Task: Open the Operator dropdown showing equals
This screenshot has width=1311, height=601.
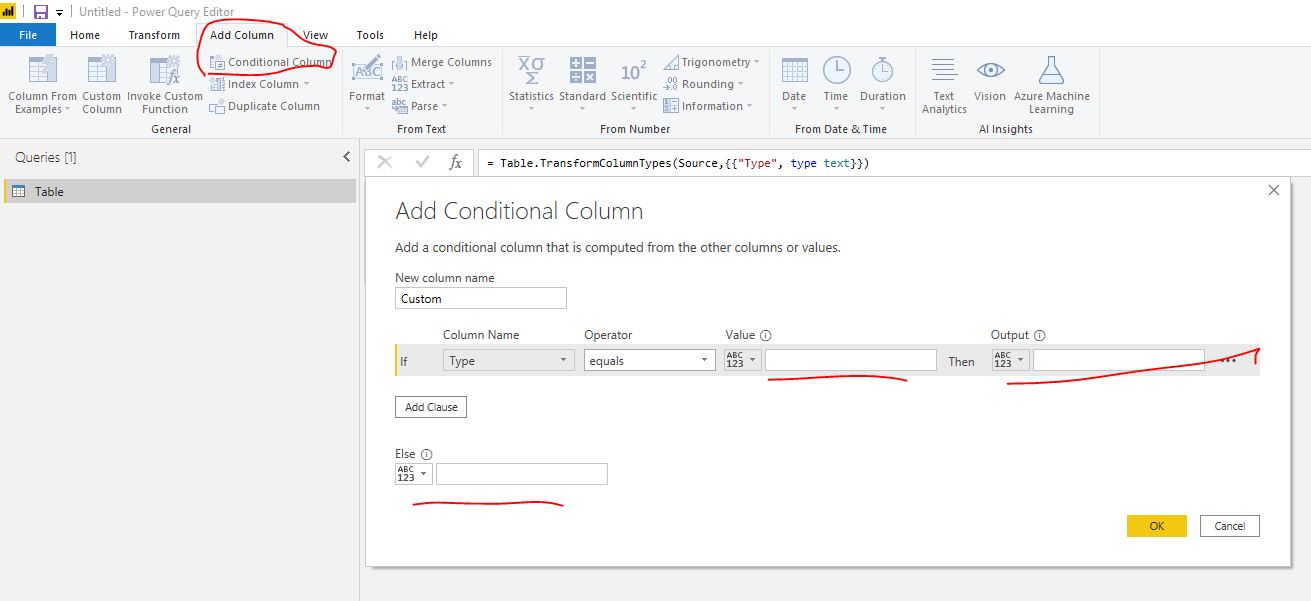Action: [650, 361]
